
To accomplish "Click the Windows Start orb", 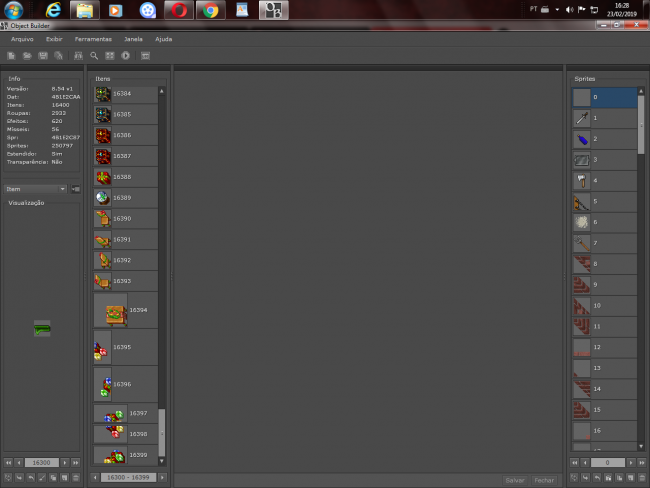I will coord(13,10).
